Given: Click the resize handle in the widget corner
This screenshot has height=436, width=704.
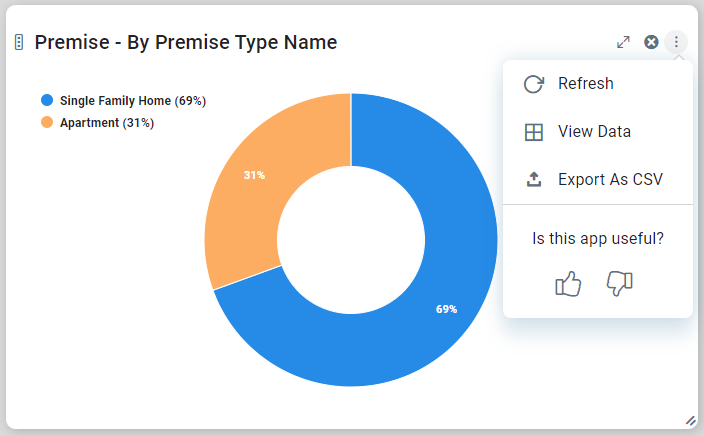Looking at the screenshot, I should (689, 421).
